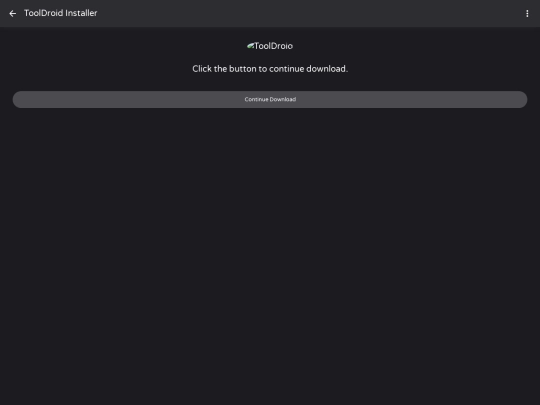Screen dimensions: 540x405
Task: Click the word 'download' in the instruction
Action: point(327,69)
